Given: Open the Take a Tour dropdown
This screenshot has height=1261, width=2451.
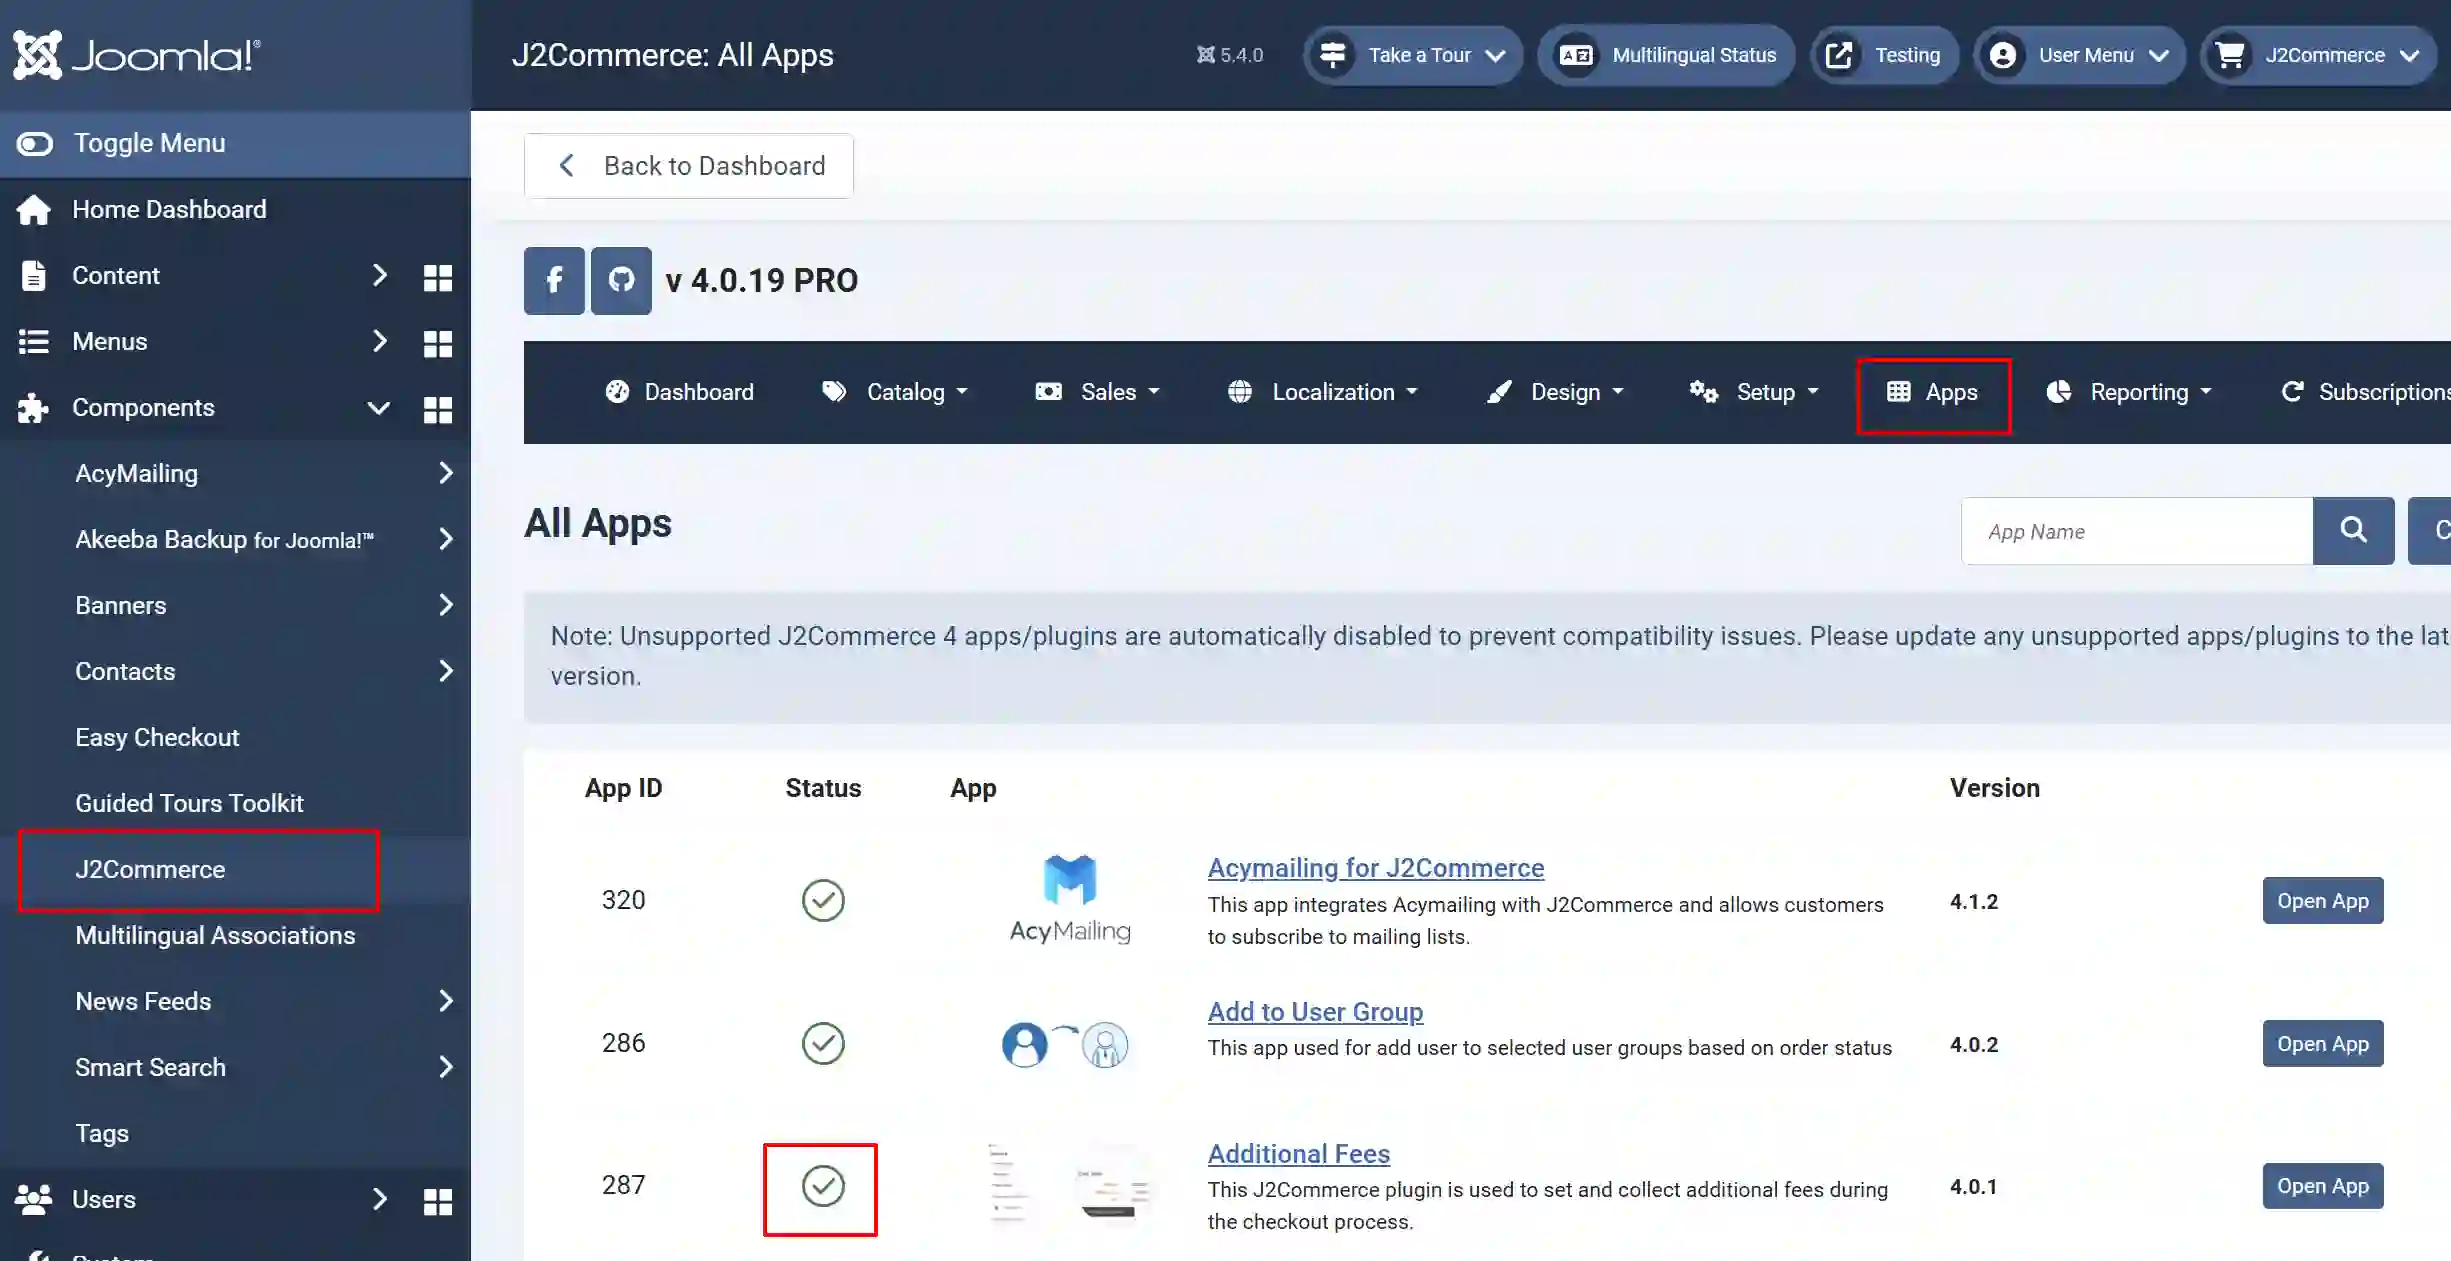Looking at the screenshot, I should pos(1412,55).
